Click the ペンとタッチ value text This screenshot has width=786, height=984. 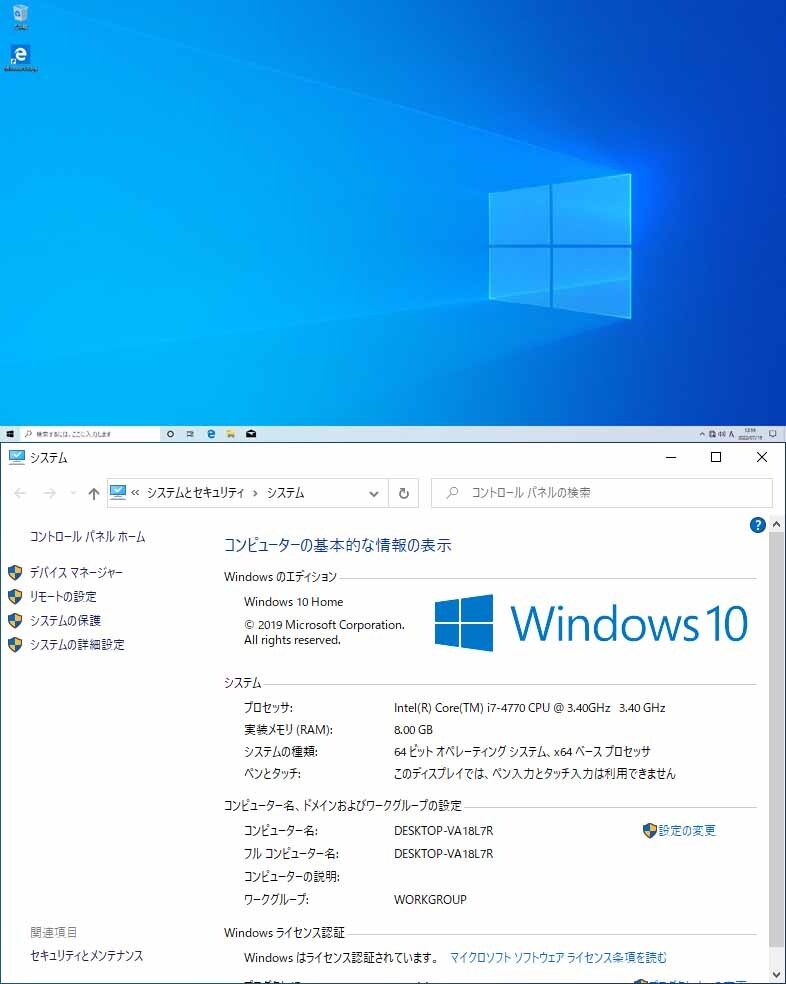click(x=534, y=774)
